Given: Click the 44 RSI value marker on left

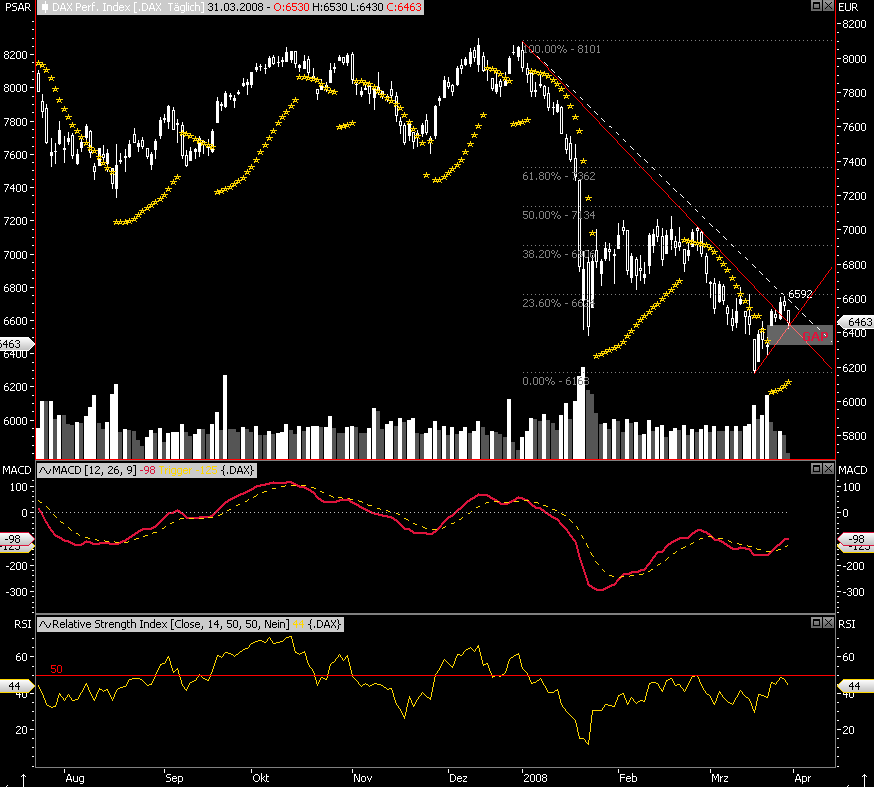Looking at the screenshot, I should click(x=16, y=686).
